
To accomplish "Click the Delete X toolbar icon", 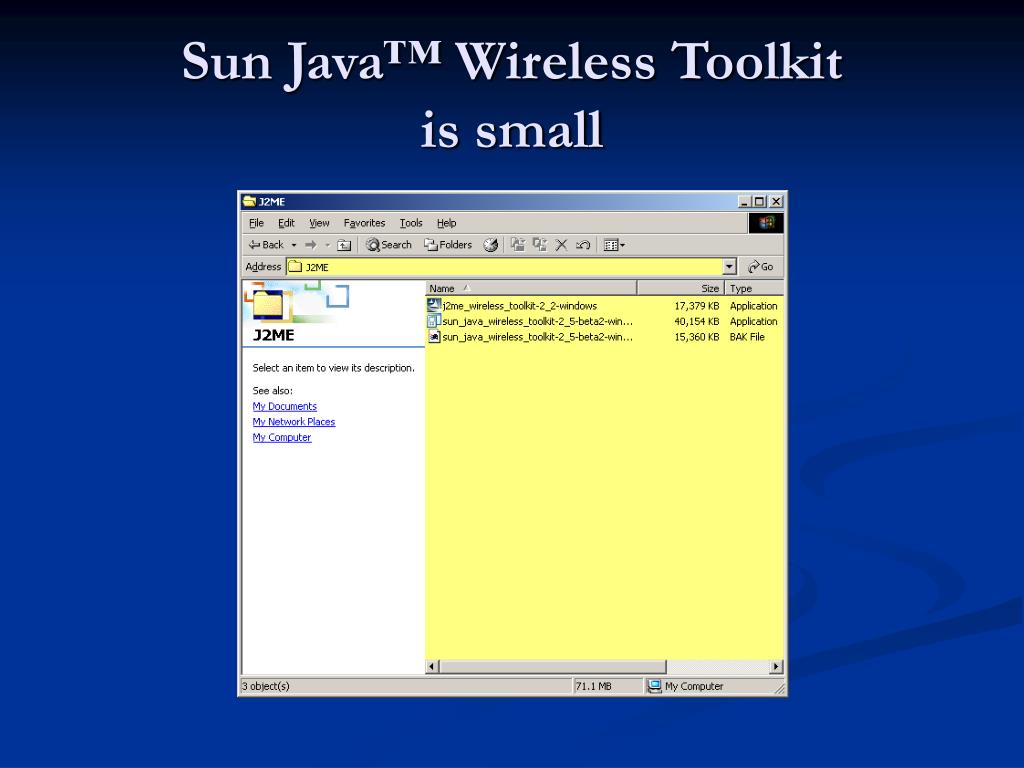I will 561,245.
